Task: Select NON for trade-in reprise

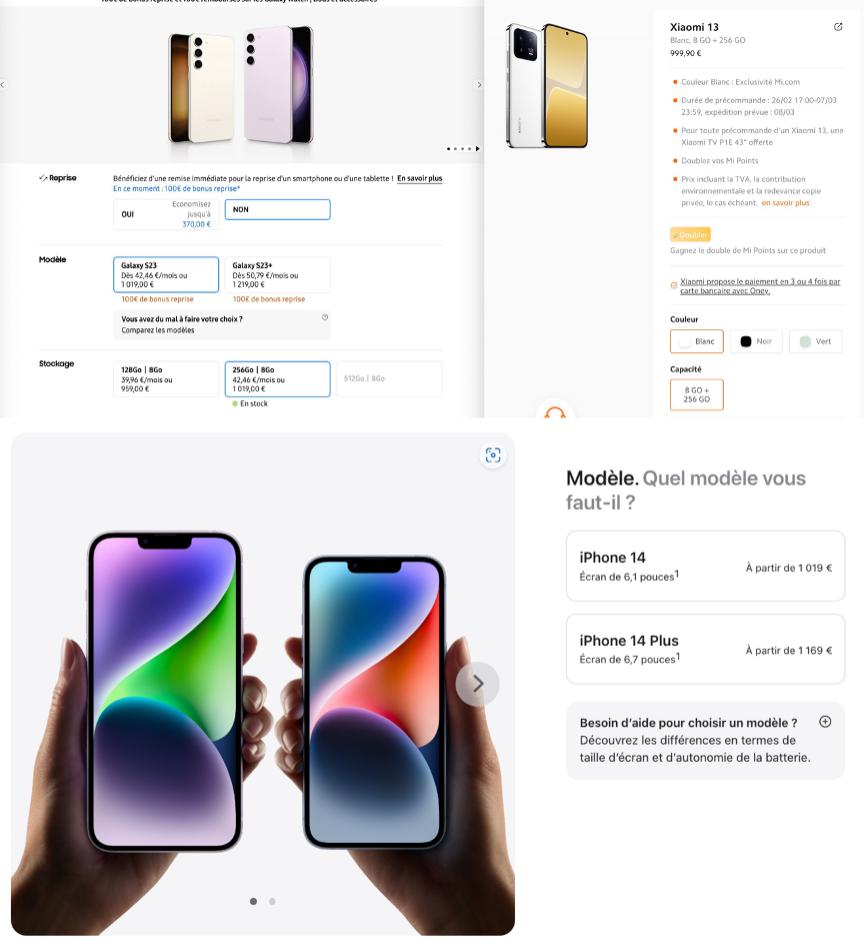Action: point(278,209)
